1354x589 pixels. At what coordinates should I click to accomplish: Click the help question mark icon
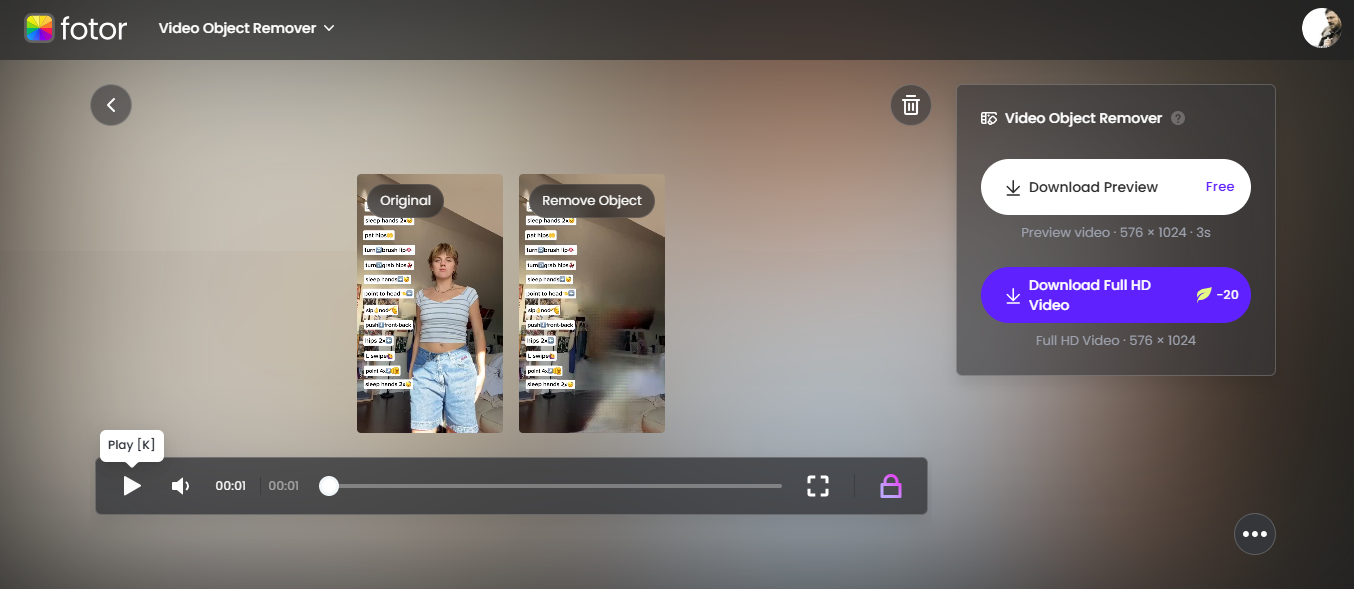coord(1178,118)
